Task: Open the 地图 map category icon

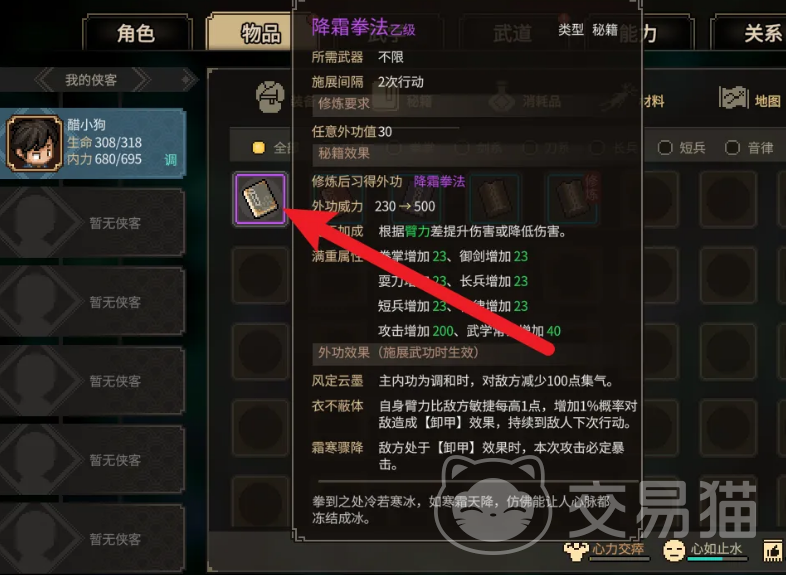Action: pos(733,98)
